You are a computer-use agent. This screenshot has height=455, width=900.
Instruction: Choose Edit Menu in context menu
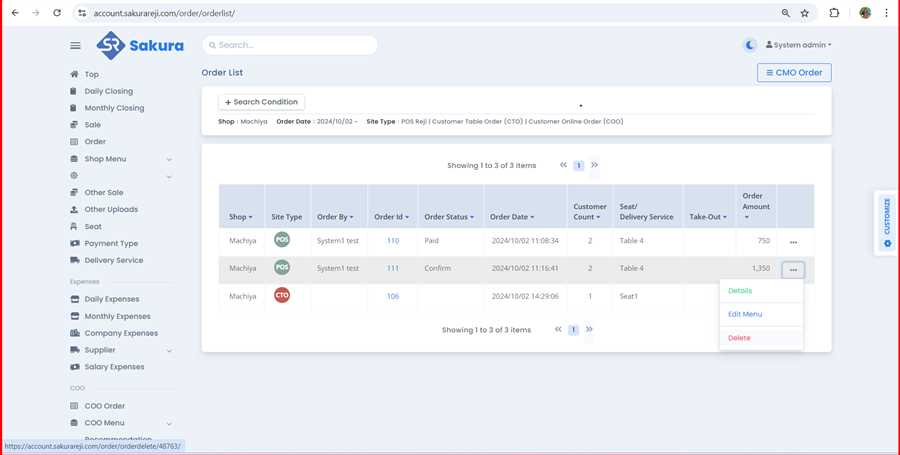click(745, 314)
